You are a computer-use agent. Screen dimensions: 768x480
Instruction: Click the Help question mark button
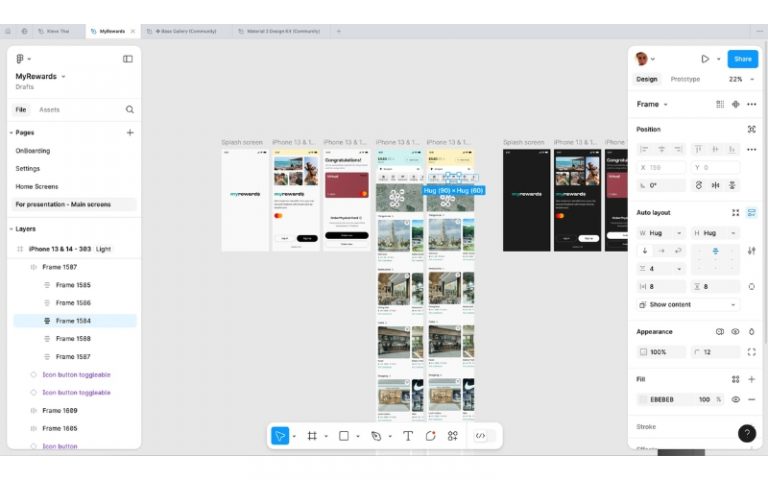pyautogui.click(x=746, y=433)
